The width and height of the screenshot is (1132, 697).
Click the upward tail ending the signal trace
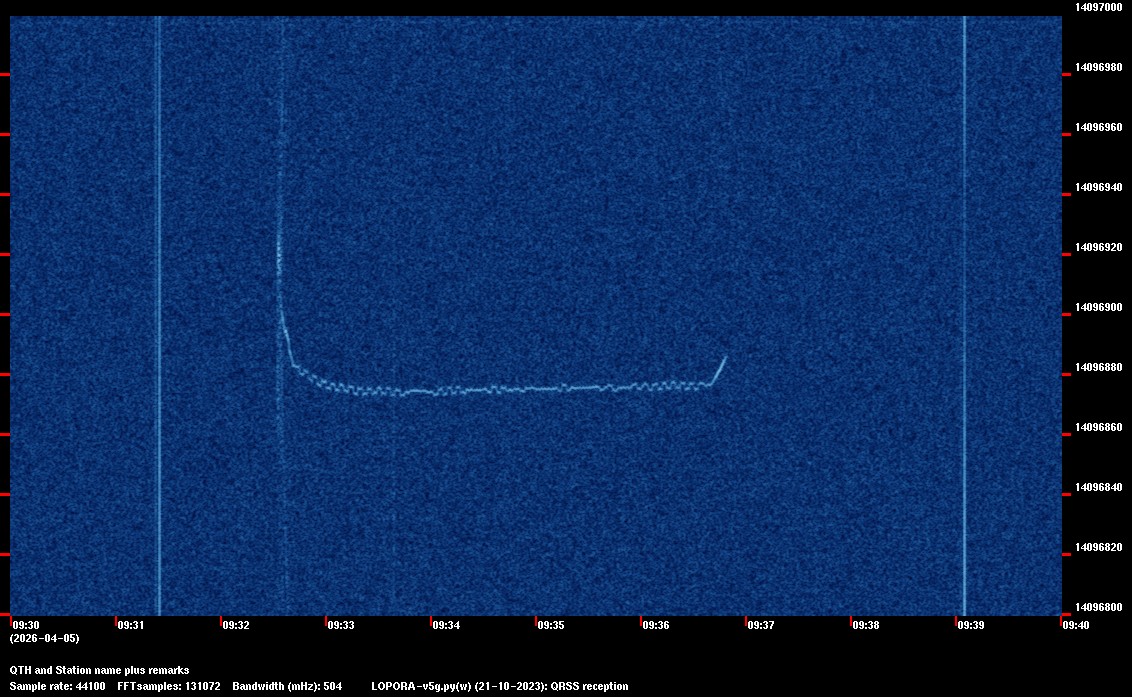coord(719,369)
